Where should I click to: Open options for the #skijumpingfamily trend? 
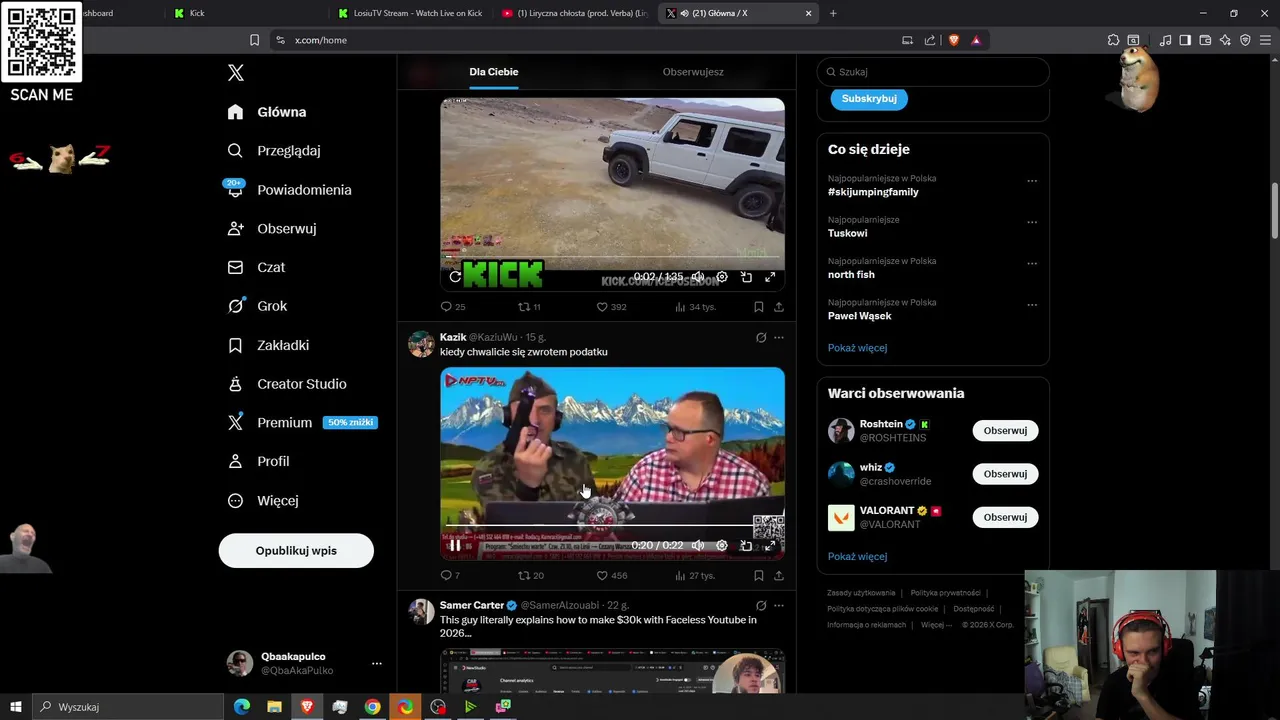[1032, 181]
